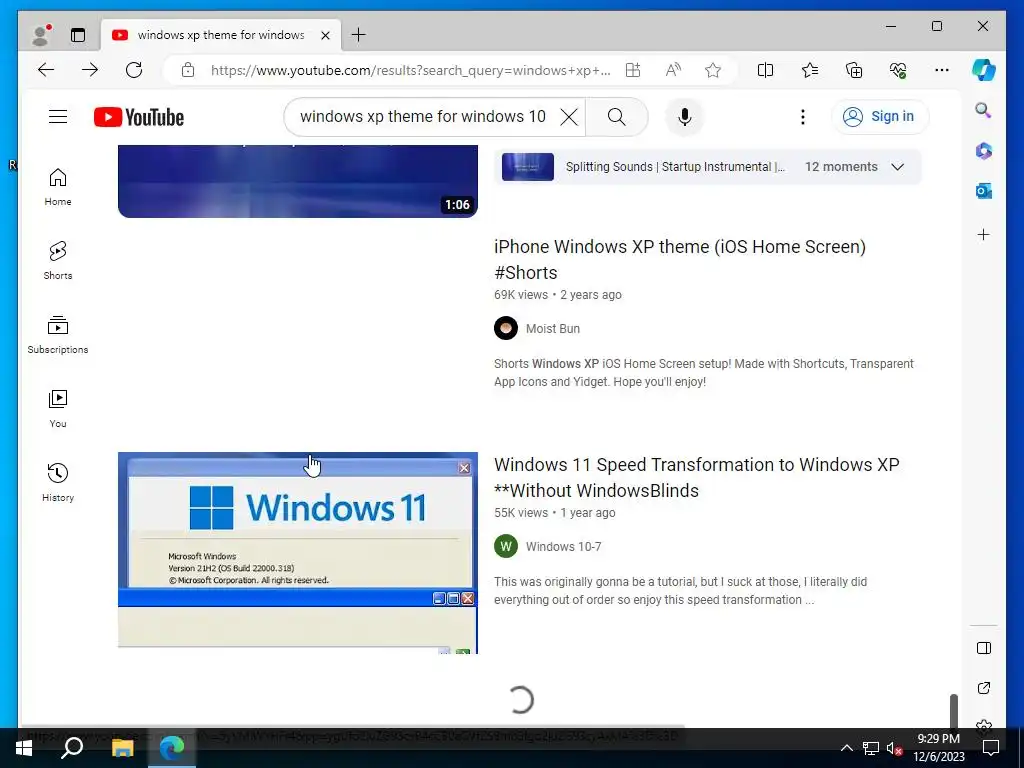Activate Read aloud in address bar

(673, 70)
